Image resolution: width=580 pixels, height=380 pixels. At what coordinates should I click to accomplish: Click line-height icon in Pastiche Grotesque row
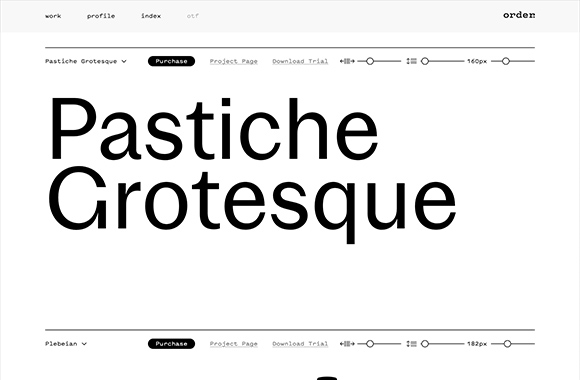(x=411, y=61)
